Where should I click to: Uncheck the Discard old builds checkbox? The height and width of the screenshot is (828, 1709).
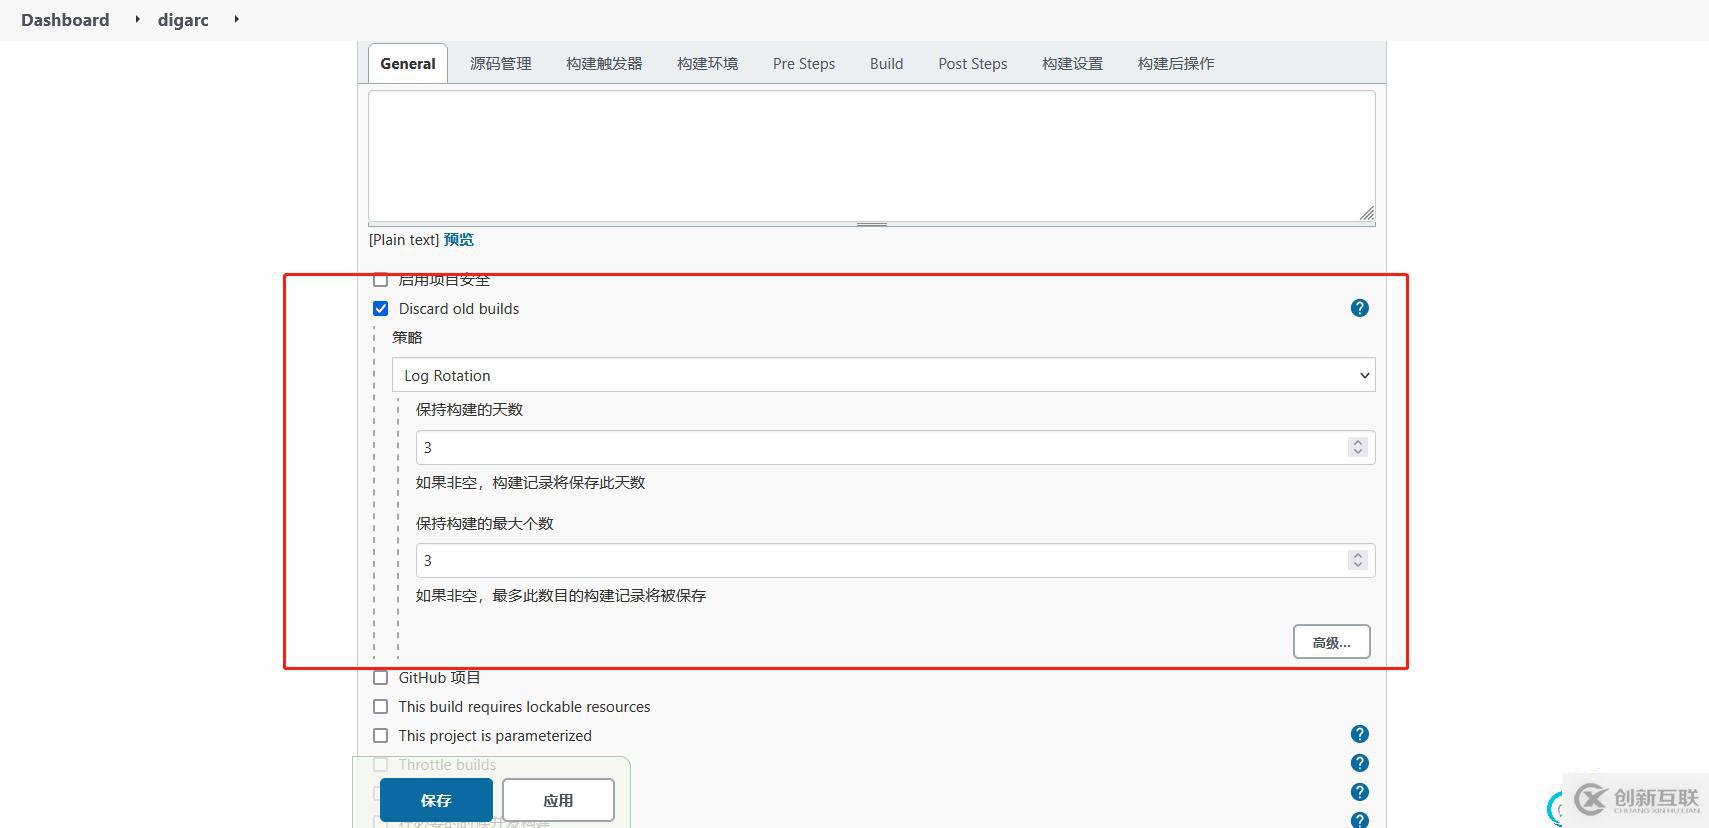click(380, 308)
